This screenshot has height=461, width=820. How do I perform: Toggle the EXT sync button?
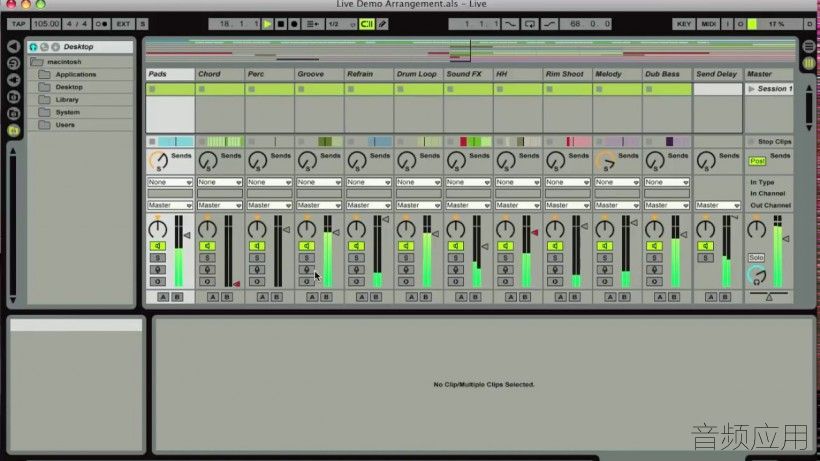click(123, 24)
